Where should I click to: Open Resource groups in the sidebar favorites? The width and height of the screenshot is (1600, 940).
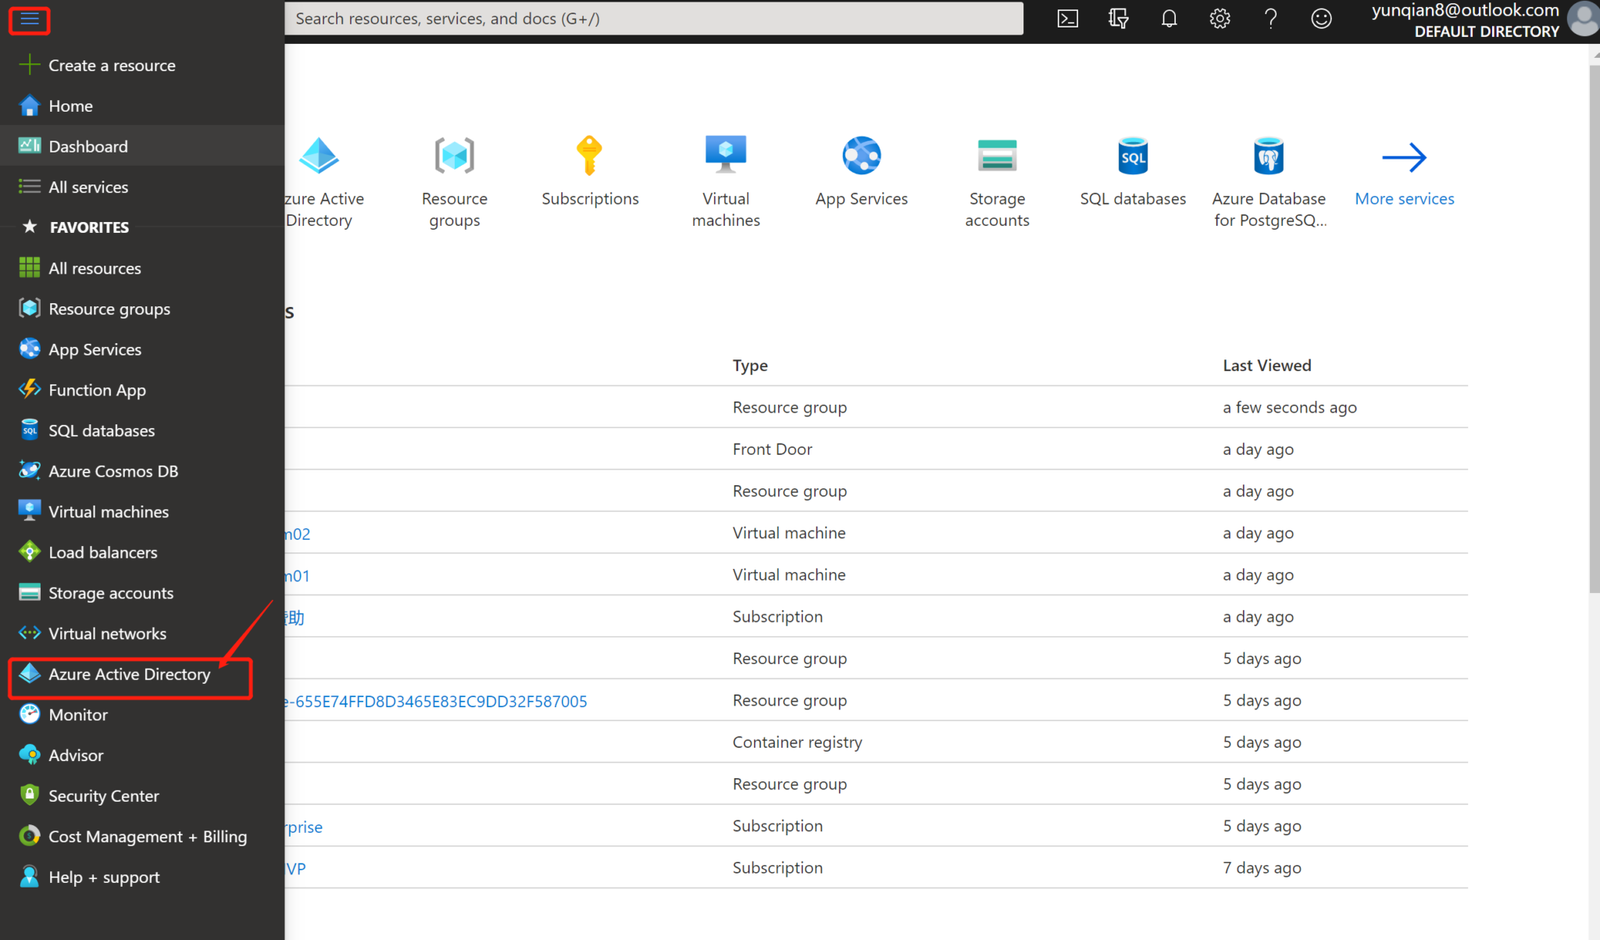(142, 309)
